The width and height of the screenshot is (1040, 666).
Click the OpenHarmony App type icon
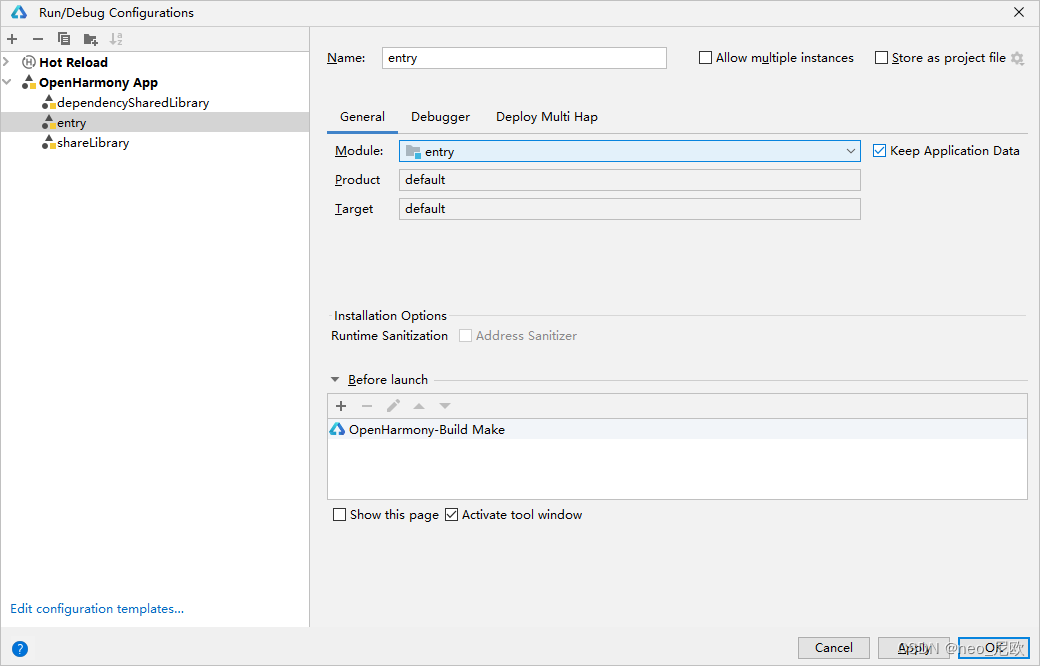(x=29, y=82)
